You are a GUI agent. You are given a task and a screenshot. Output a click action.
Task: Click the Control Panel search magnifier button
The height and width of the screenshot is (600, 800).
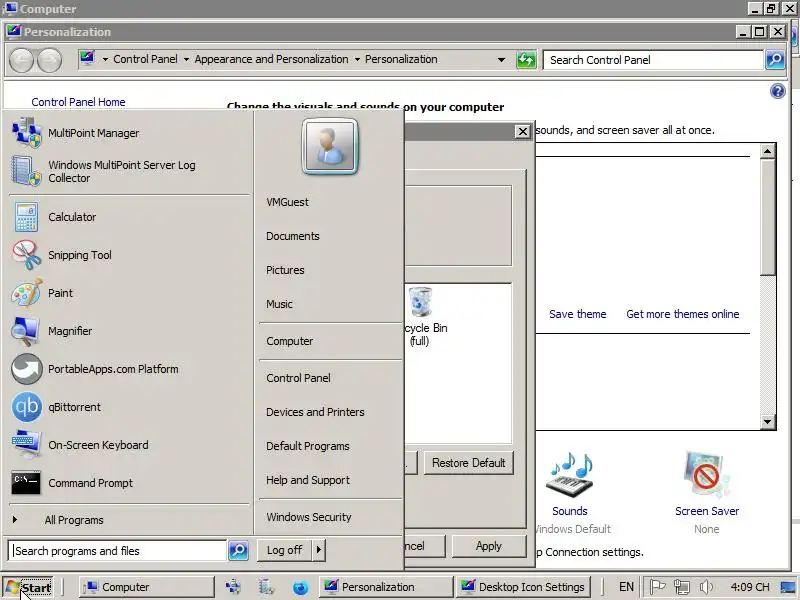pyautogui.click(x=776, y=60)
